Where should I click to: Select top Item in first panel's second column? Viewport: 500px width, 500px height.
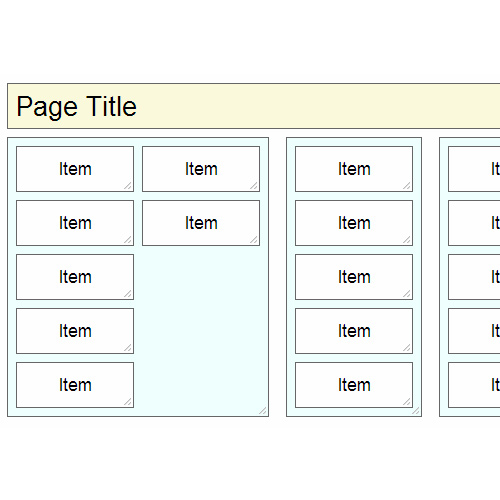[201, 169]
